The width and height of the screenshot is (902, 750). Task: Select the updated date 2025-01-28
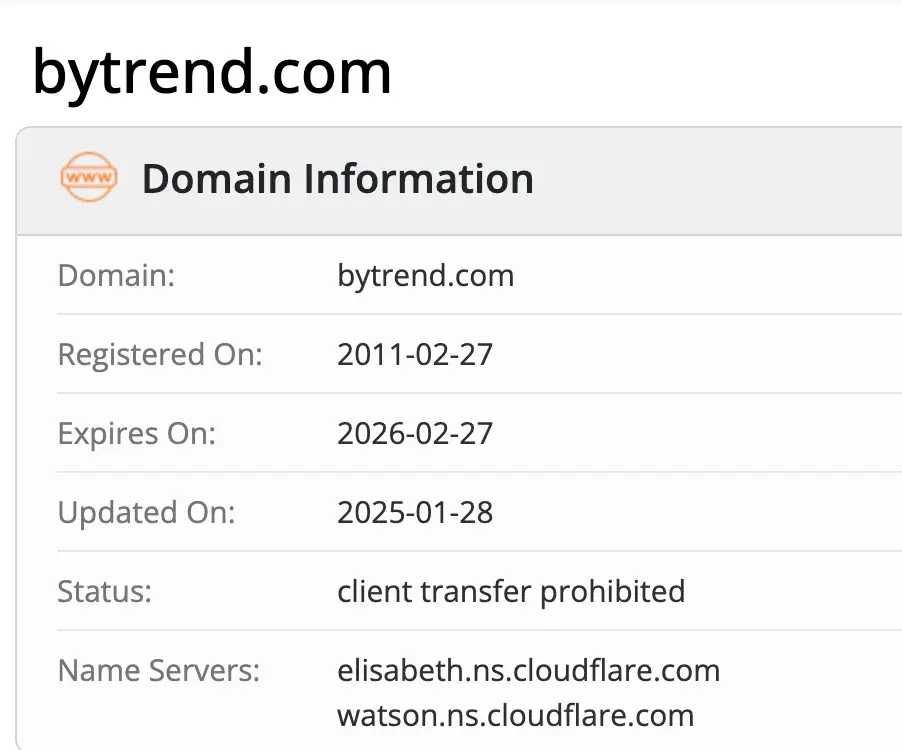coord(415,512)
